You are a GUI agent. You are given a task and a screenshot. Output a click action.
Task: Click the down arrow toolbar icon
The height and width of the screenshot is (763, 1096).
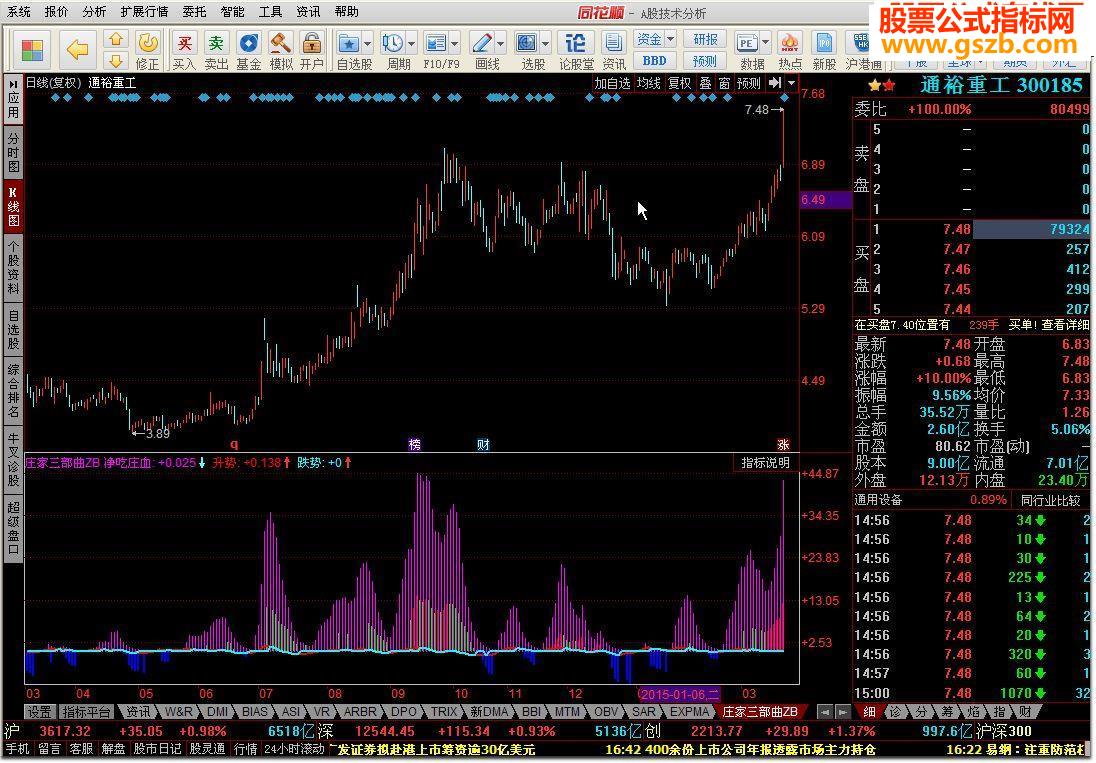click(117, 59)
